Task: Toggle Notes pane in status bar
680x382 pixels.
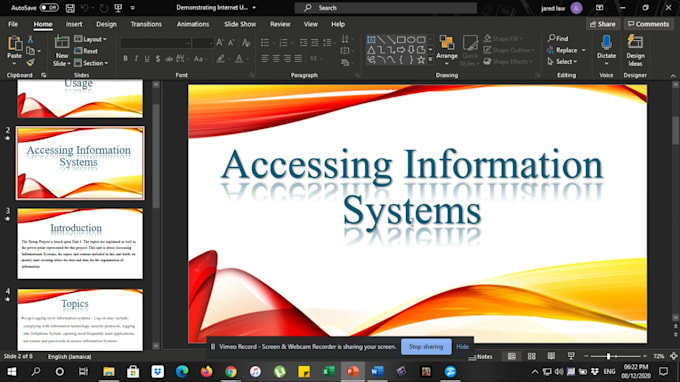Action: [x=481, y=356]
